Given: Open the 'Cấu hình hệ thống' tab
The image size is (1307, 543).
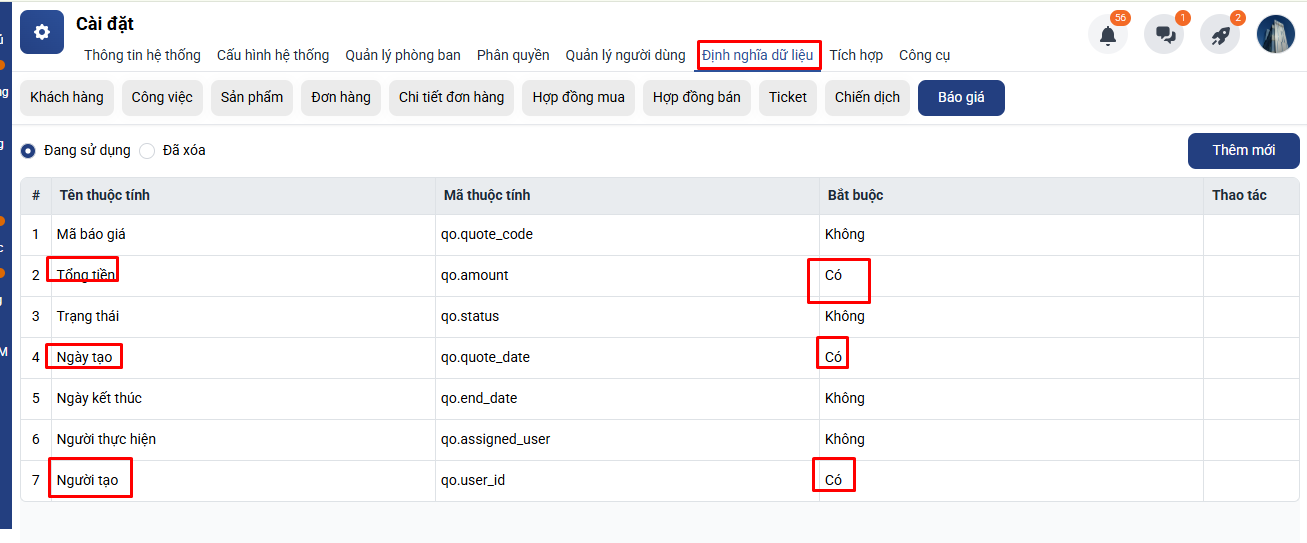Looking at the screenshot, I should (x=273, y=55).
